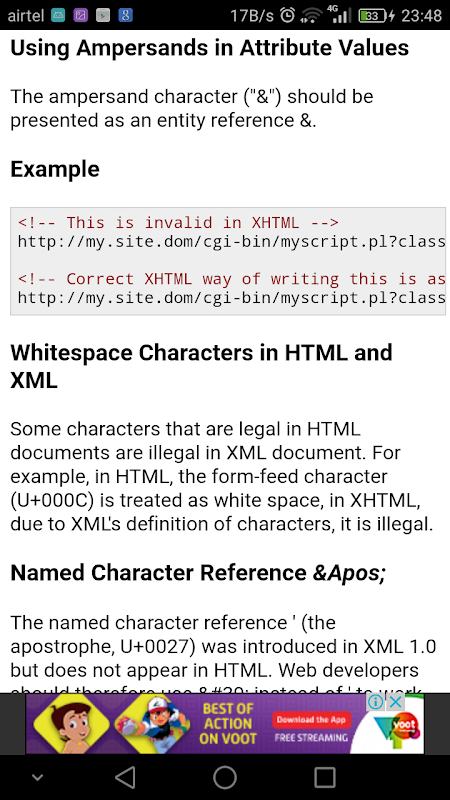Tap the Wi-Fi status icon
The image size is (450, 800).
click(311, 15)
